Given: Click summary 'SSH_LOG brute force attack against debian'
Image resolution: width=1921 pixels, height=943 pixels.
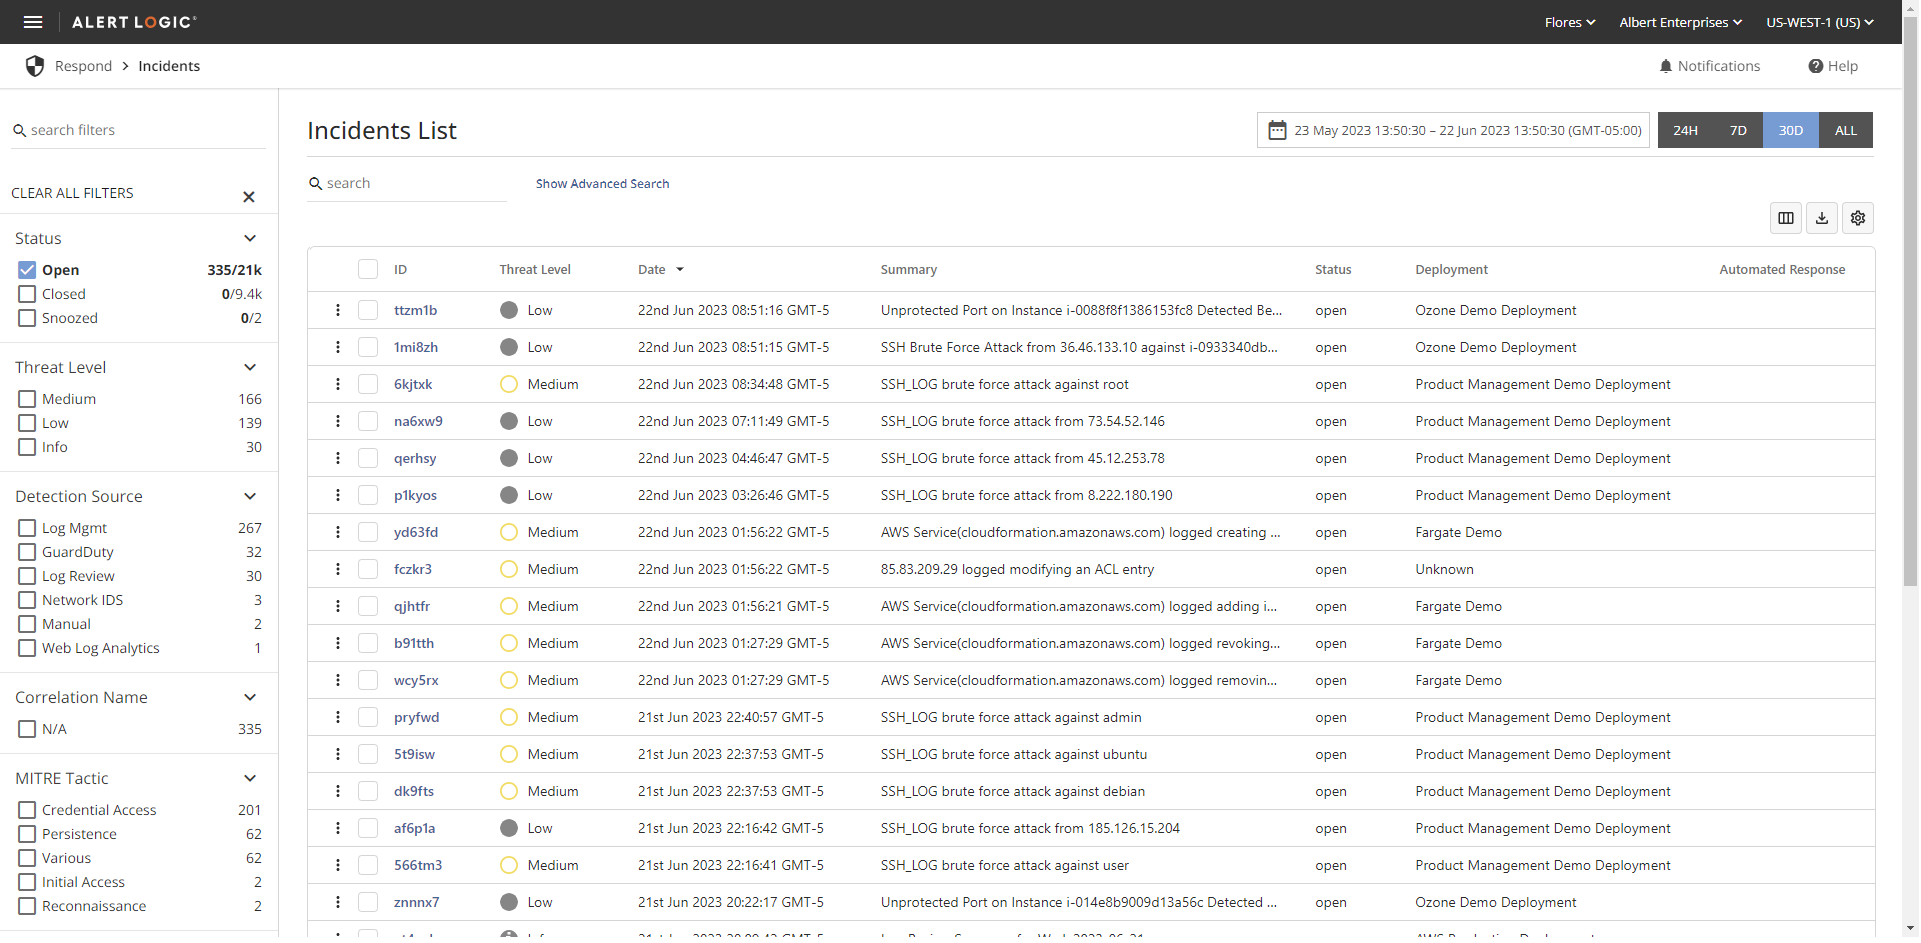Looking at the screenshot, I should (x=1012, y=791).
